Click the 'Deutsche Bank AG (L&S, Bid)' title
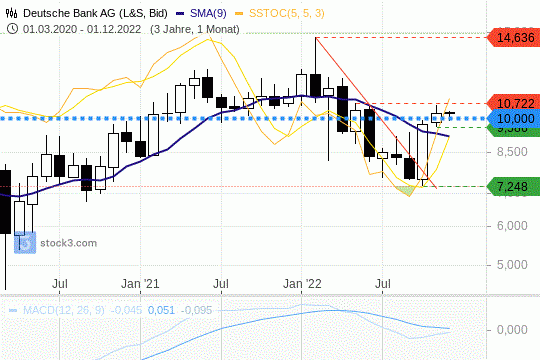This screenshot has height=360, width=540. (x=95, y=13)
